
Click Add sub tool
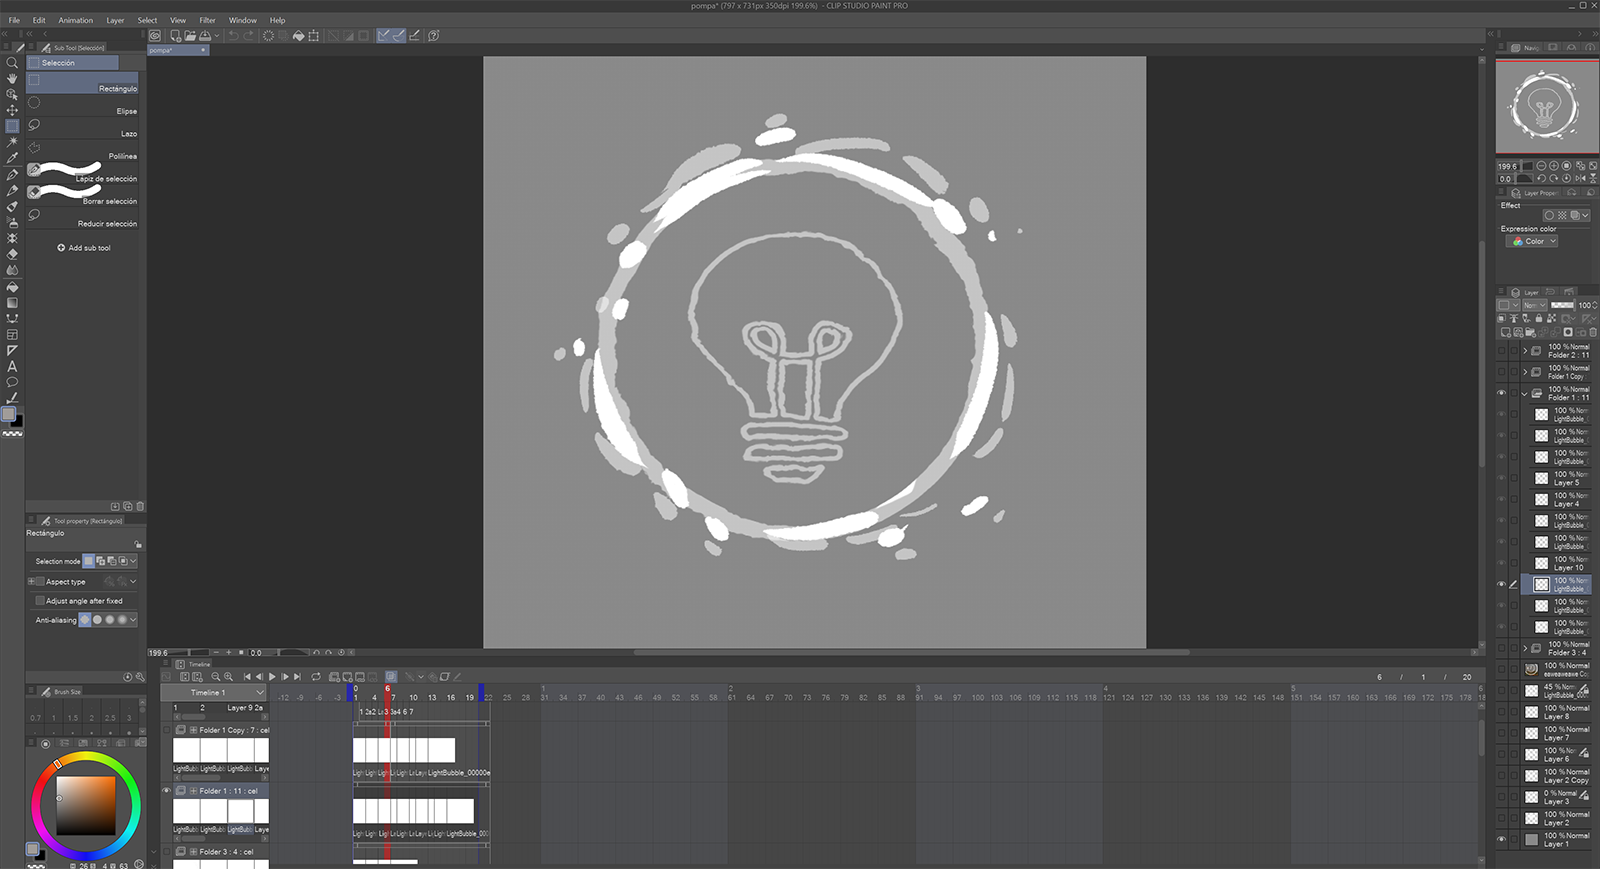(x=84, y=248)
